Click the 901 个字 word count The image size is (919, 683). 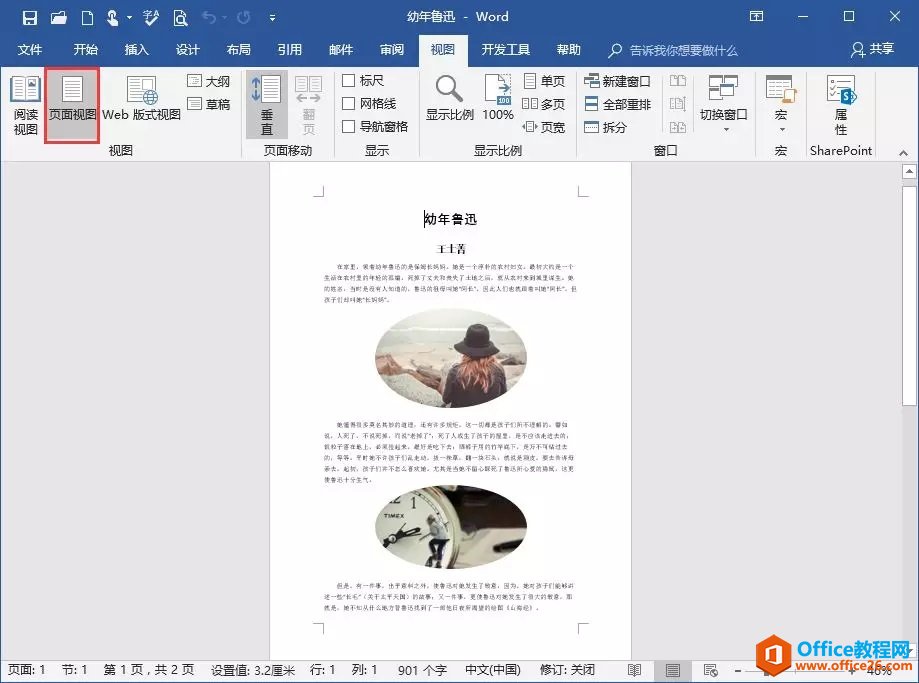(422, 670)
